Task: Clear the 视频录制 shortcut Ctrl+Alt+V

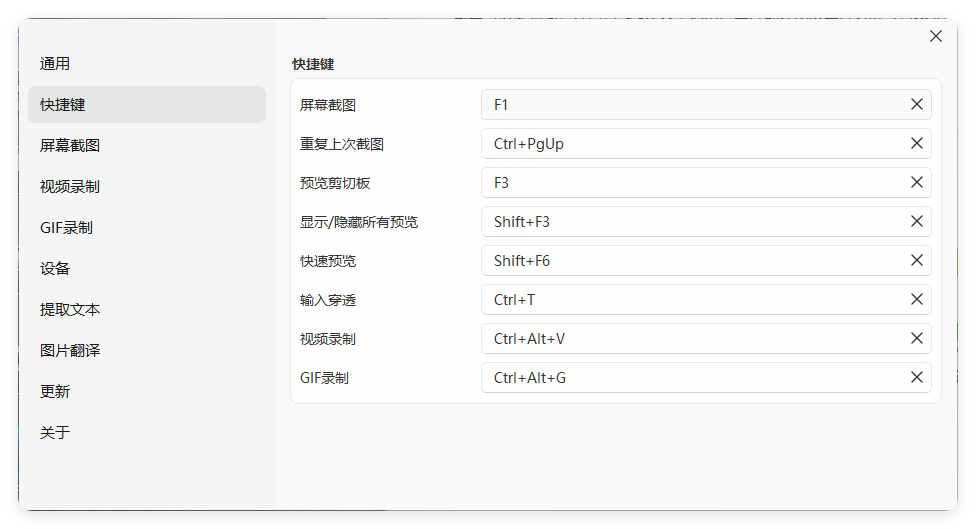Action: click(916, 338)
